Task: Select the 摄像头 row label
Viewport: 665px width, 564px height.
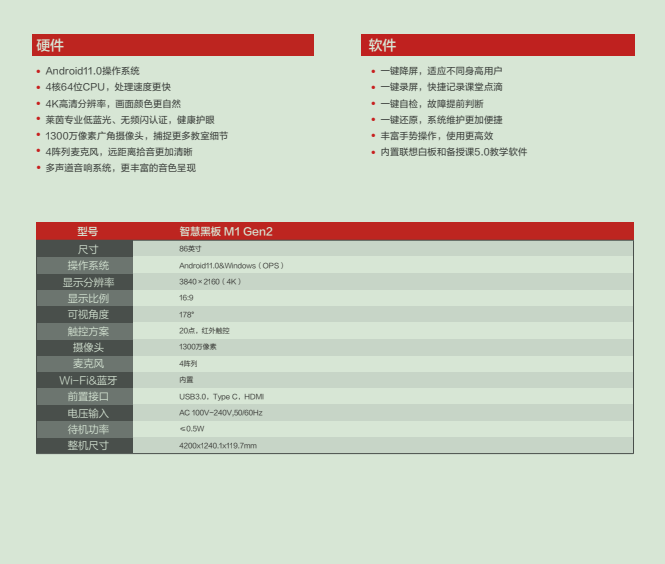Action: coord(85,347)
